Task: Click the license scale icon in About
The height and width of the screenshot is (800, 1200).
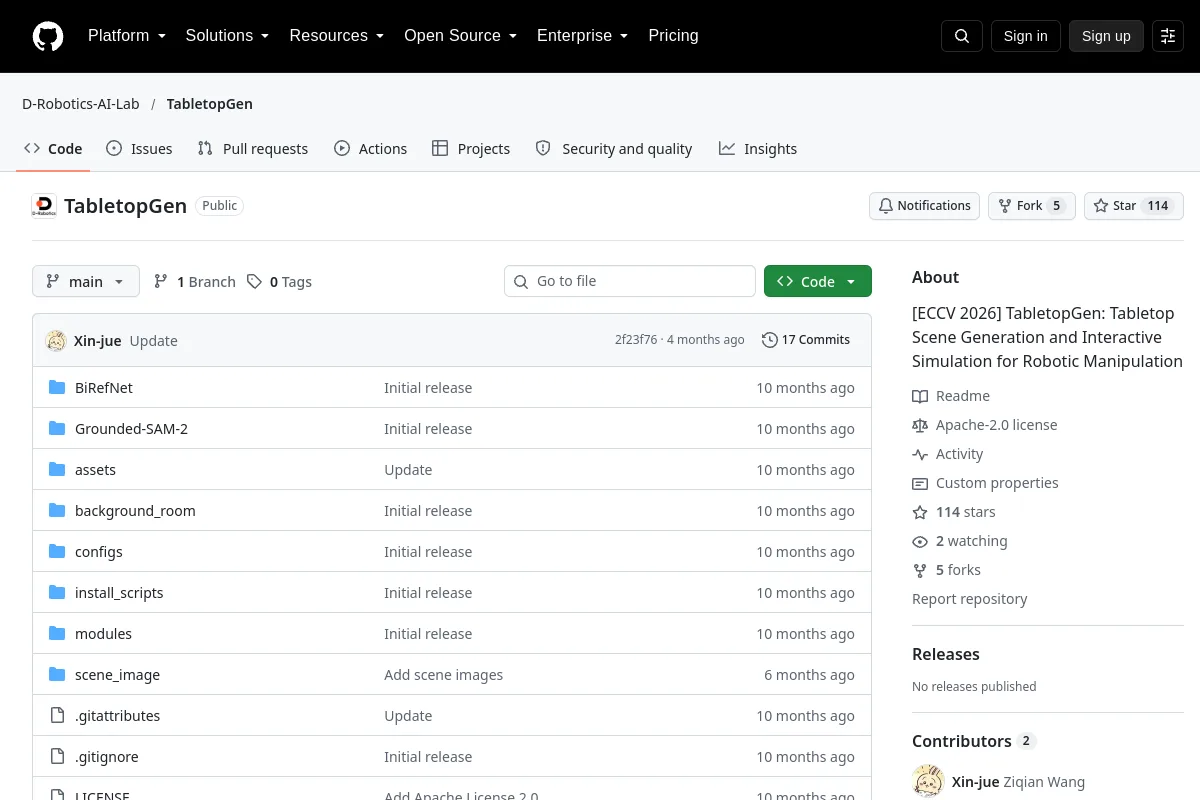Action: point(920,426)
